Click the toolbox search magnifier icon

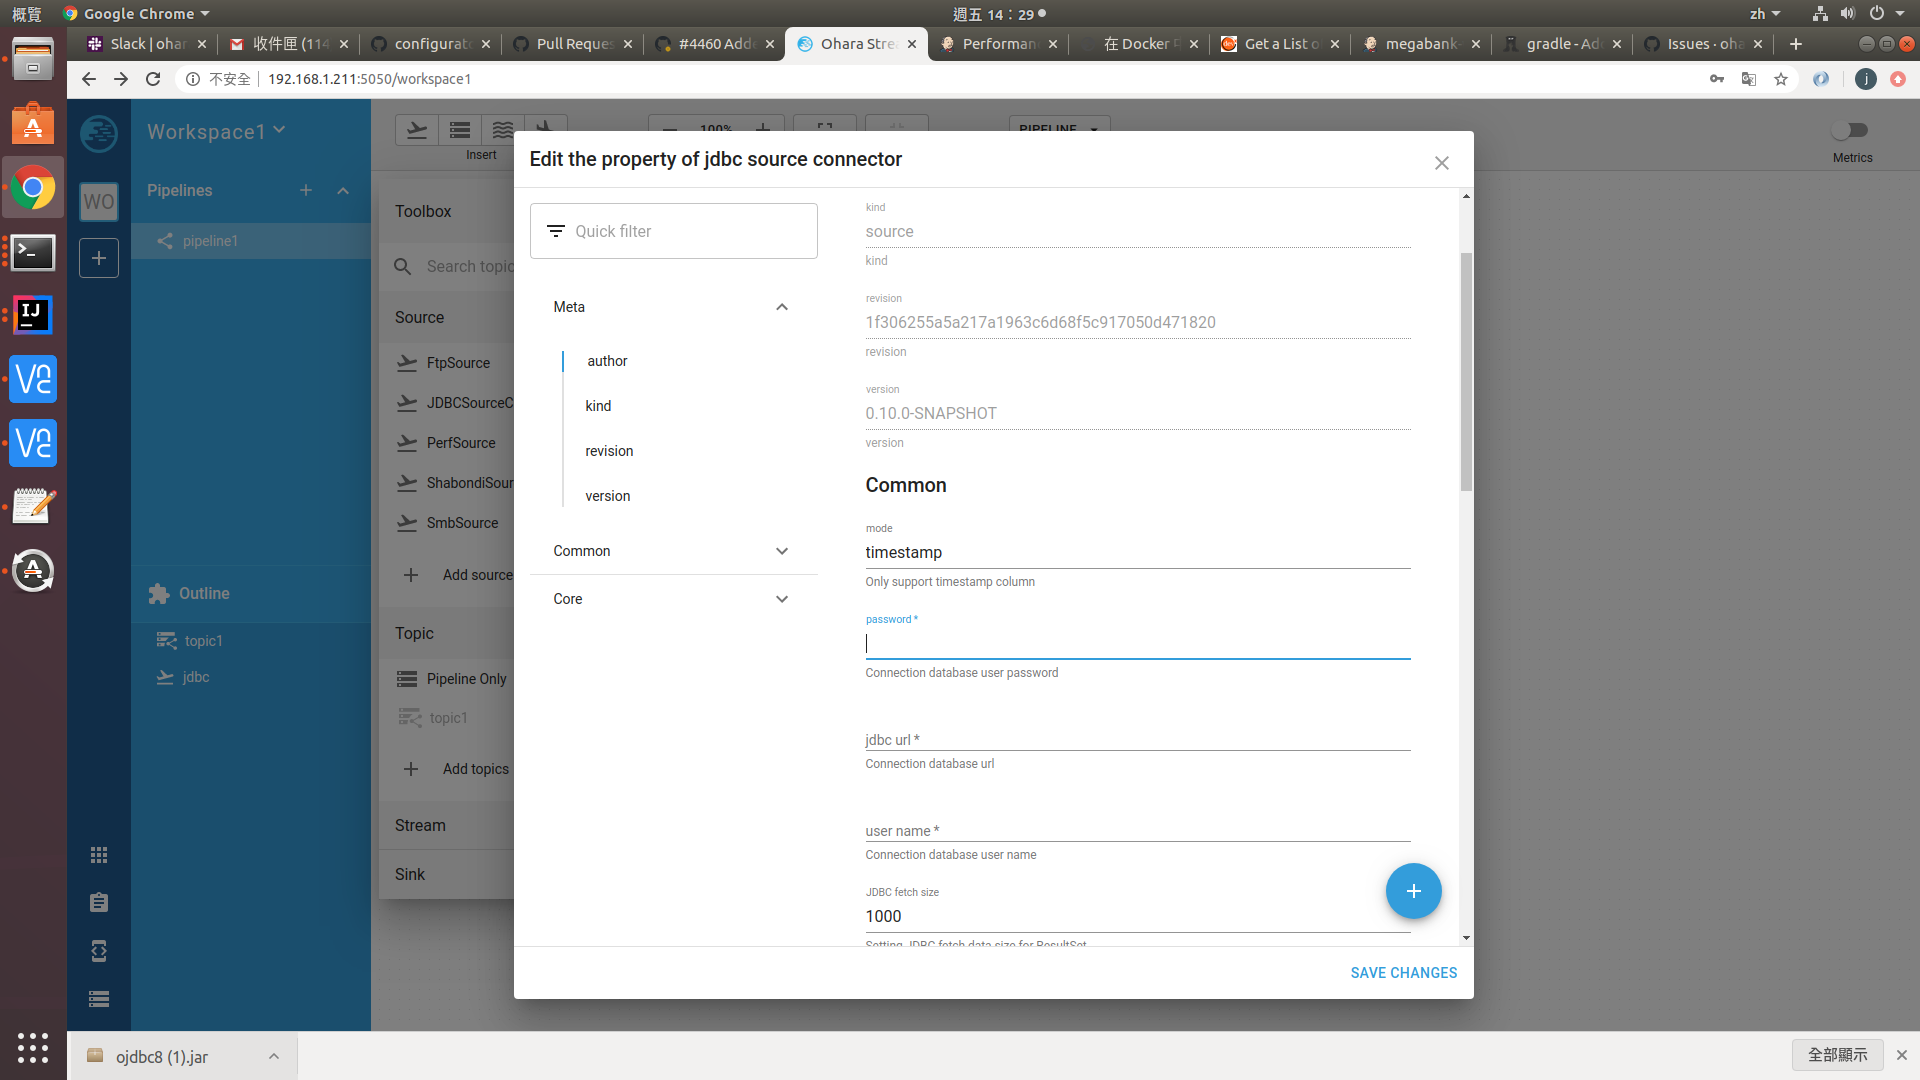pos(403,266)
